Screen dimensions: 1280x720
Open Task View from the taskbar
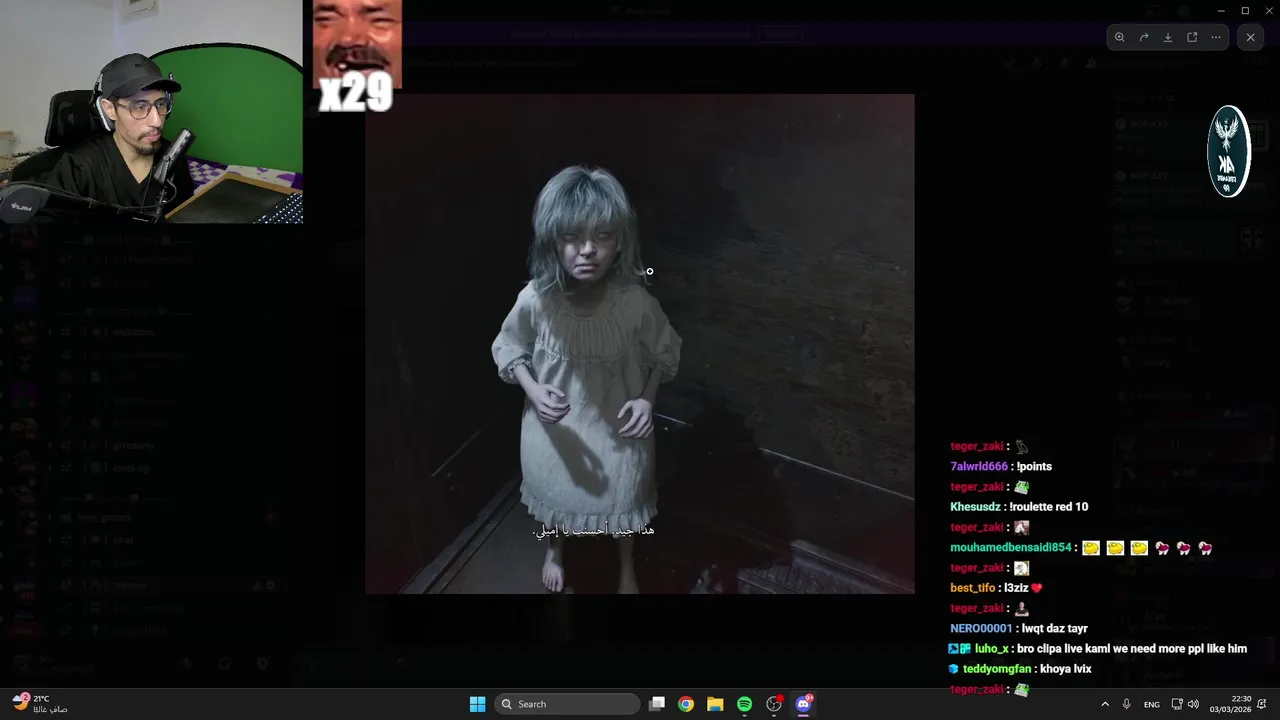pyautogui.click(x=657, y=704)
